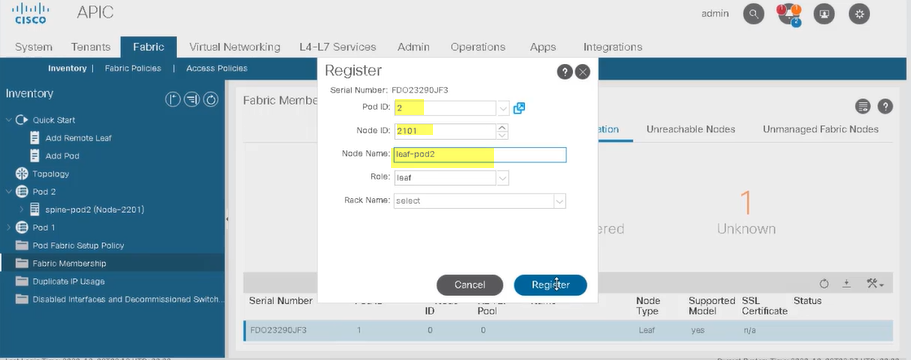
Task: Close the Register dialog
Action: [x=582, y=71]
